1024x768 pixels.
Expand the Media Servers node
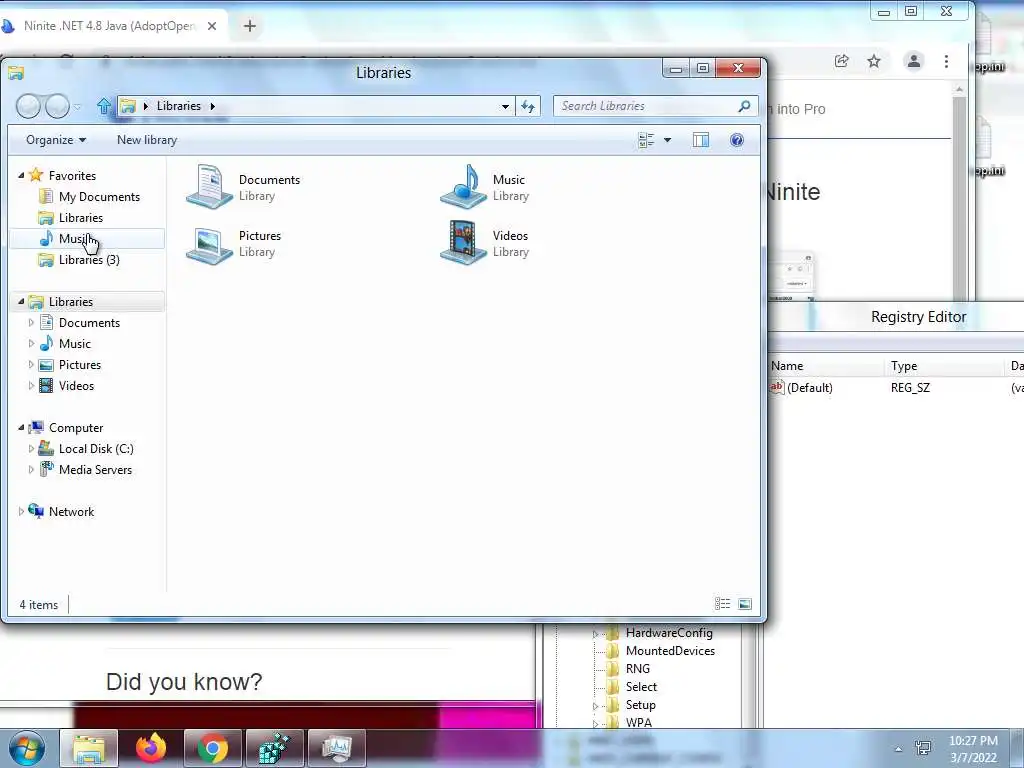(31, 470)
